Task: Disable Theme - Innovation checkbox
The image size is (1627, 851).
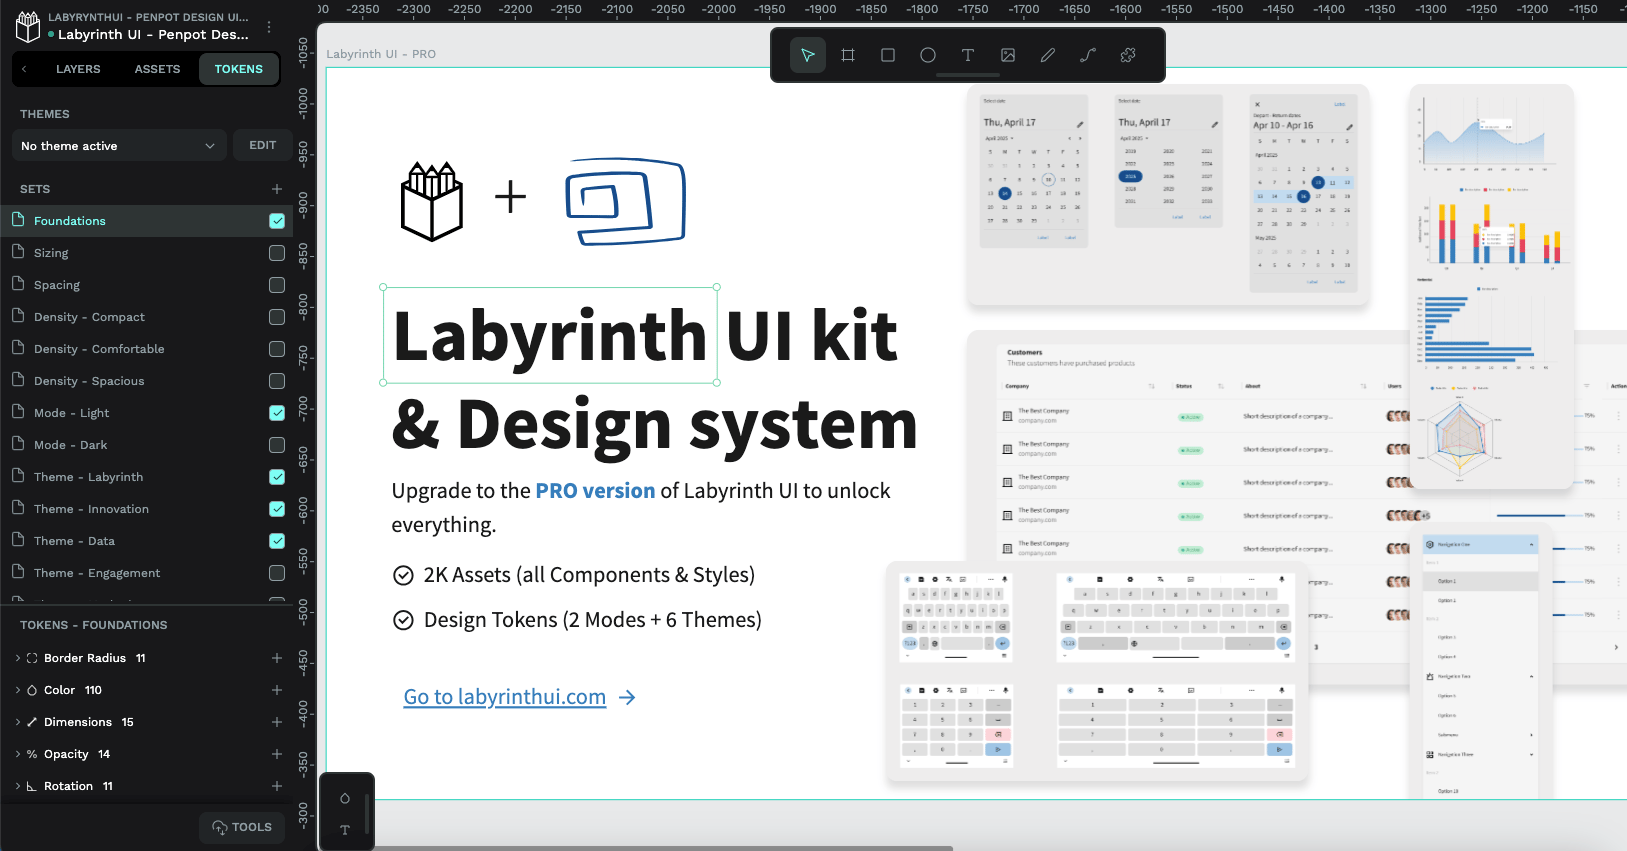Action: [x=277, y=509]
